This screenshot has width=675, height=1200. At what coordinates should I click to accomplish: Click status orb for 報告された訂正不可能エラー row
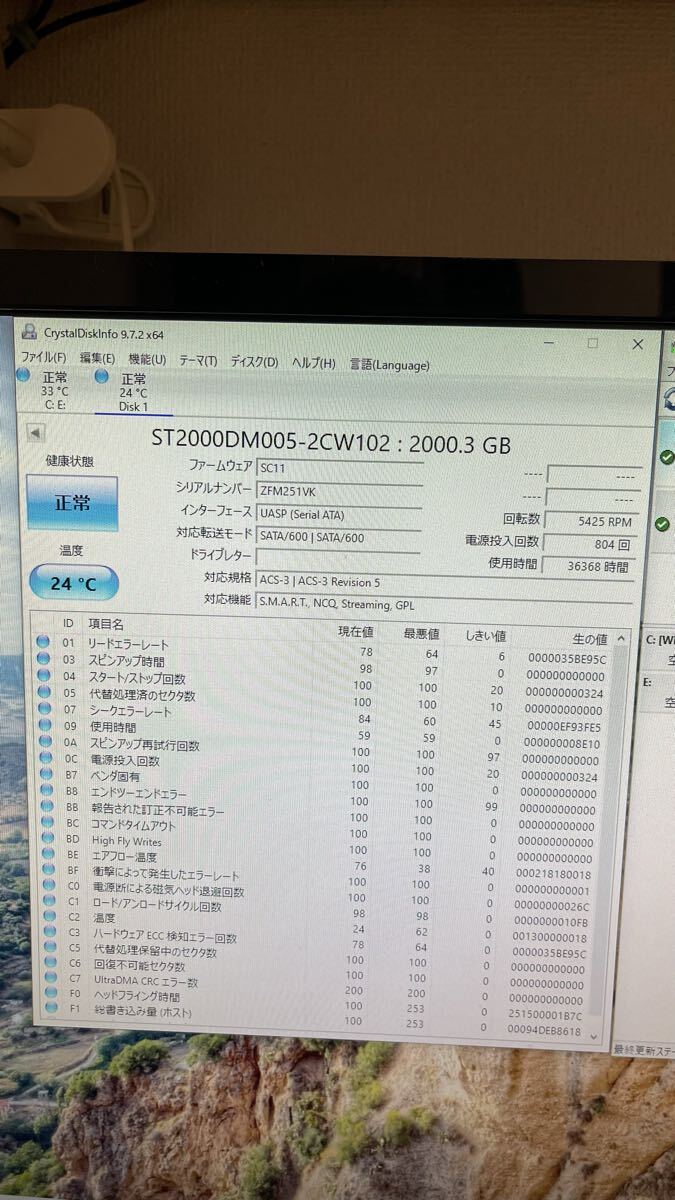(45, 807)
